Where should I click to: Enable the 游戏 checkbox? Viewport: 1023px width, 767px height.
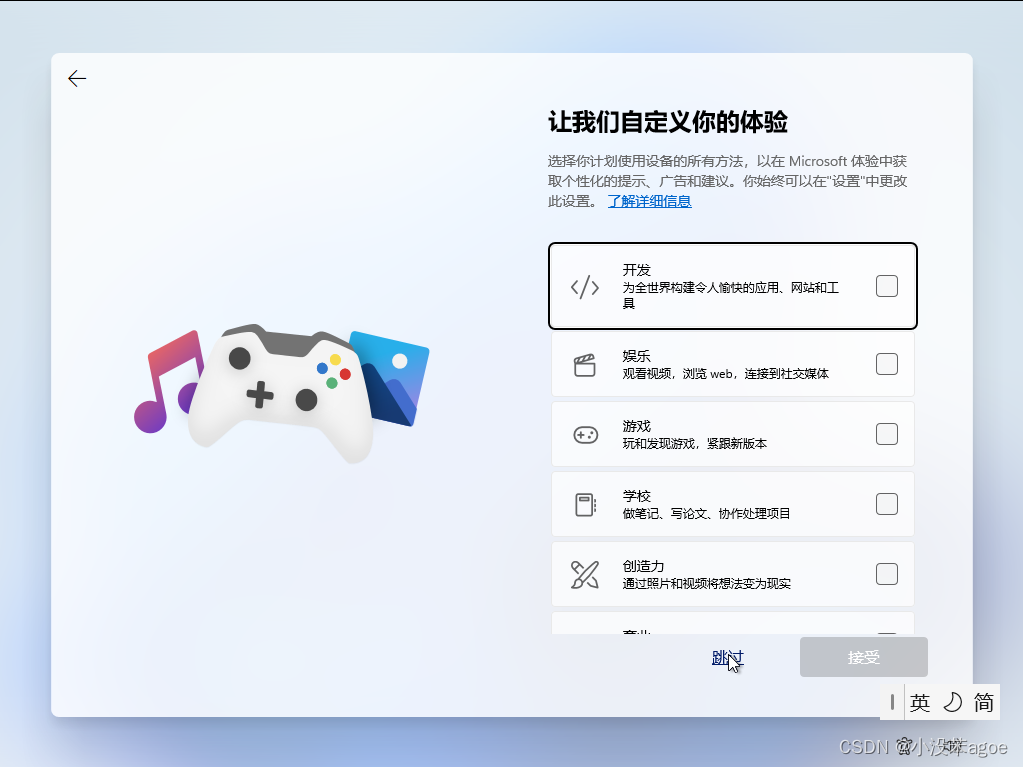click(887, 434)
